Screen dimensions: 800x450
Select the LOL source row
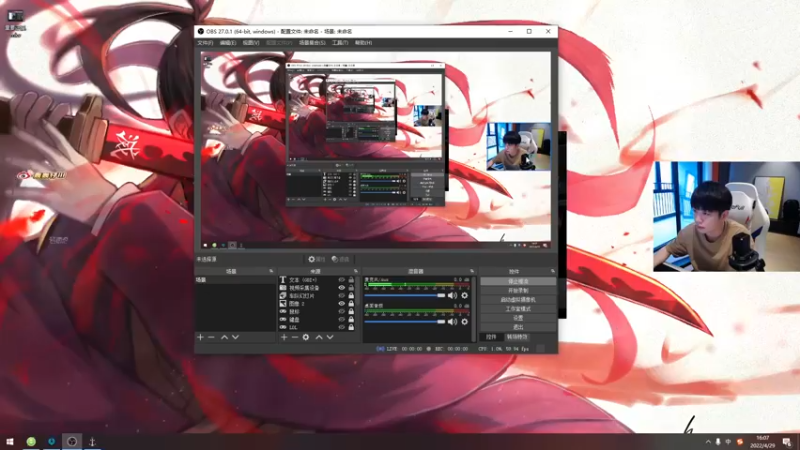pyautogui.click(x=317, y=327)
